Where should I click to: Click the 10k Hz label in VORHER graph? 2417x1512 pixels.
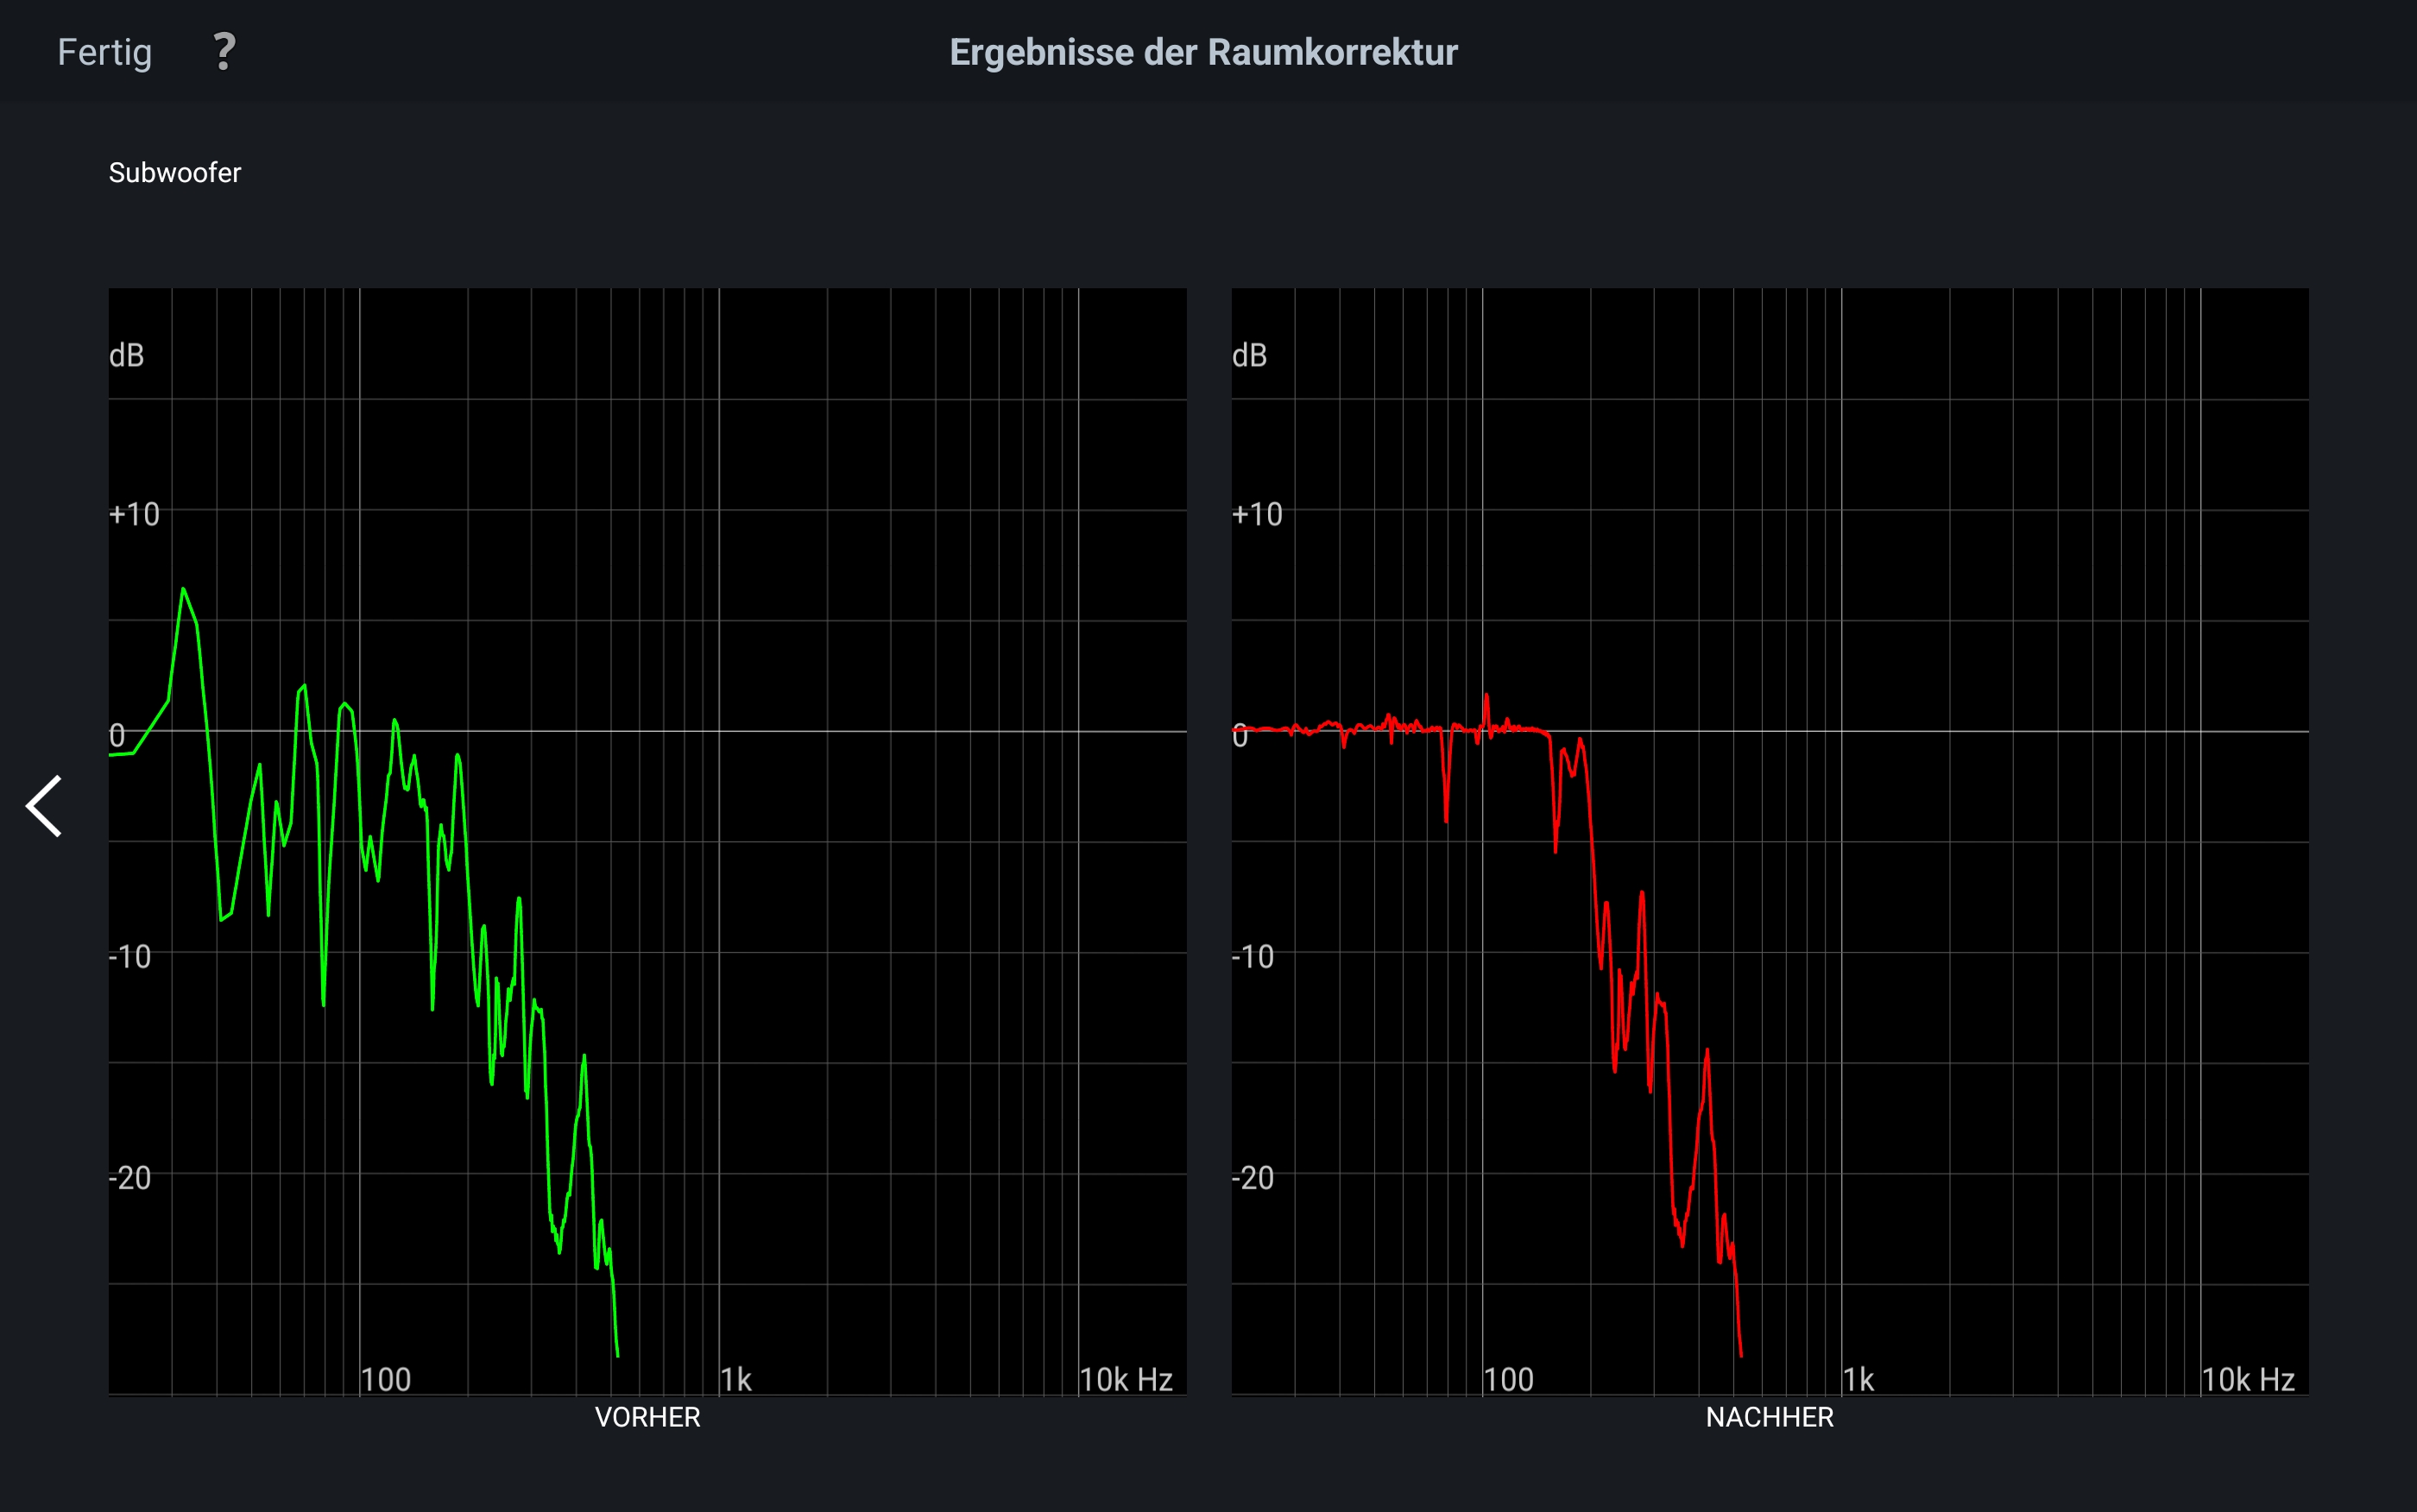(1126, 1380)
